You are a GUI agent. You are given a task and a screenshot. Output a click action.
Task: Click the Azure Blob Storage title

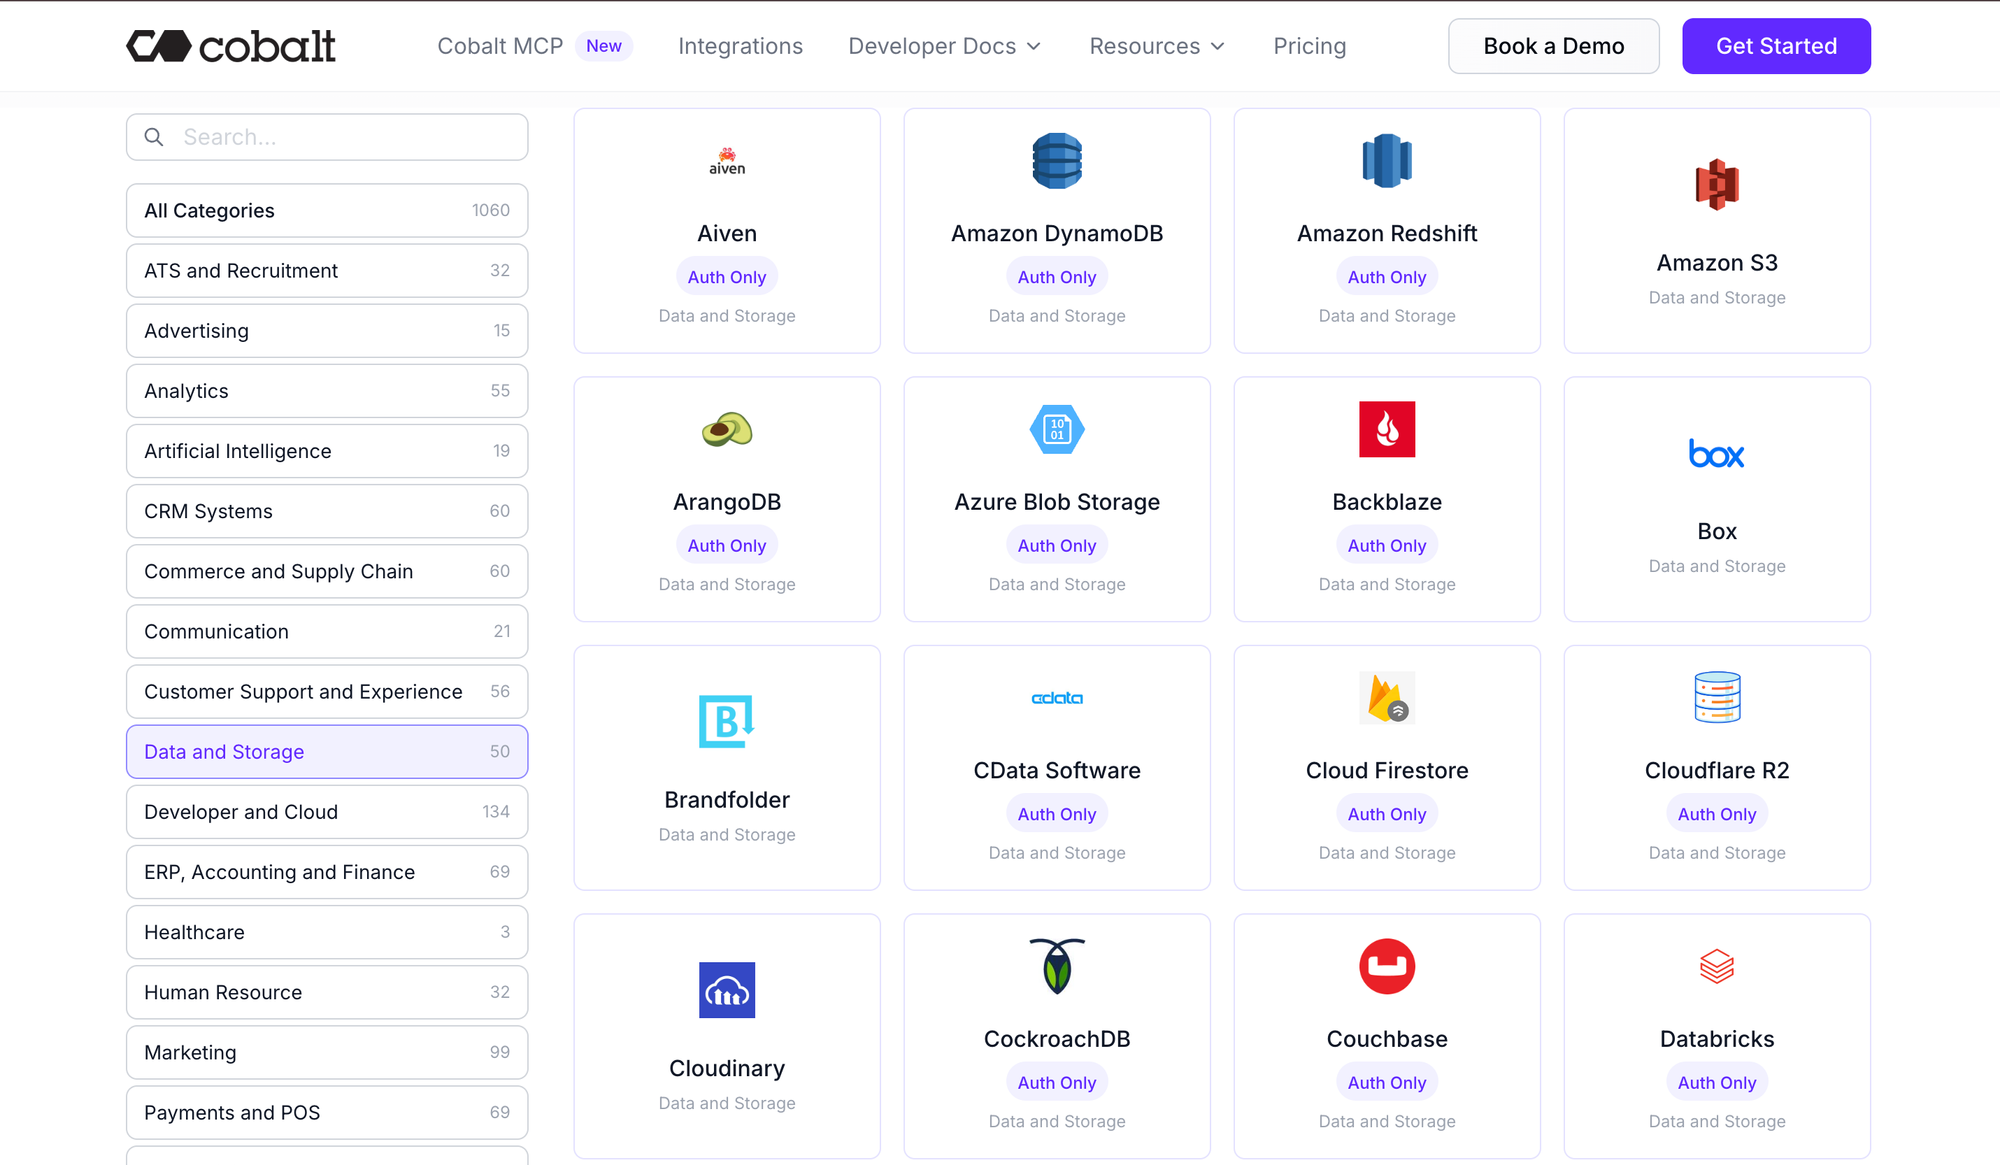click(x=1057, y=502)
